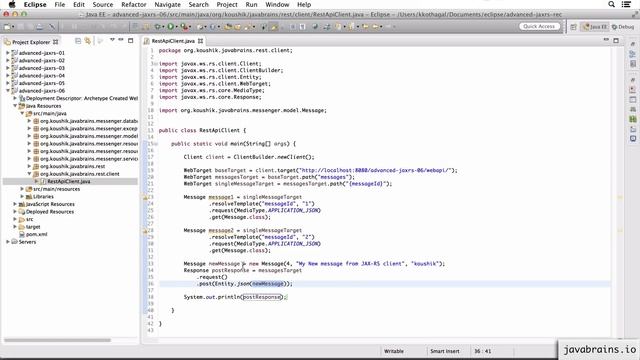Open the Navigate menu
Screen dimensions: 640x360
[167, 4]
